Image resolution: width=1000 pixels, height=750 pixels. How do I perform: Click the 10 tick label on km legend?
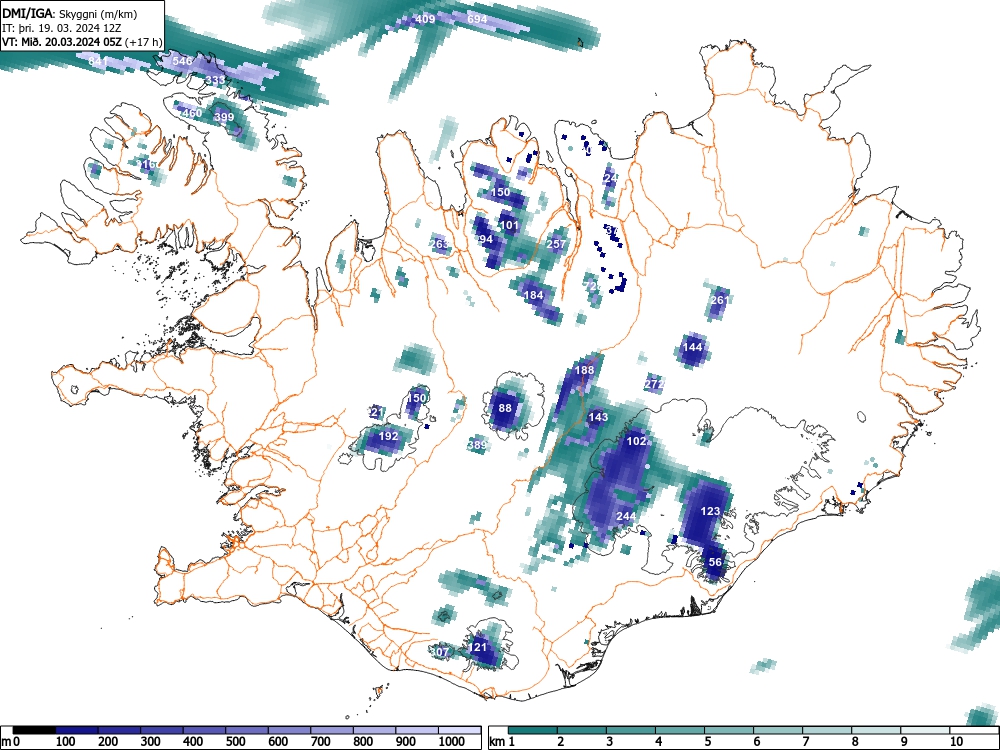(x=955, y=742)
